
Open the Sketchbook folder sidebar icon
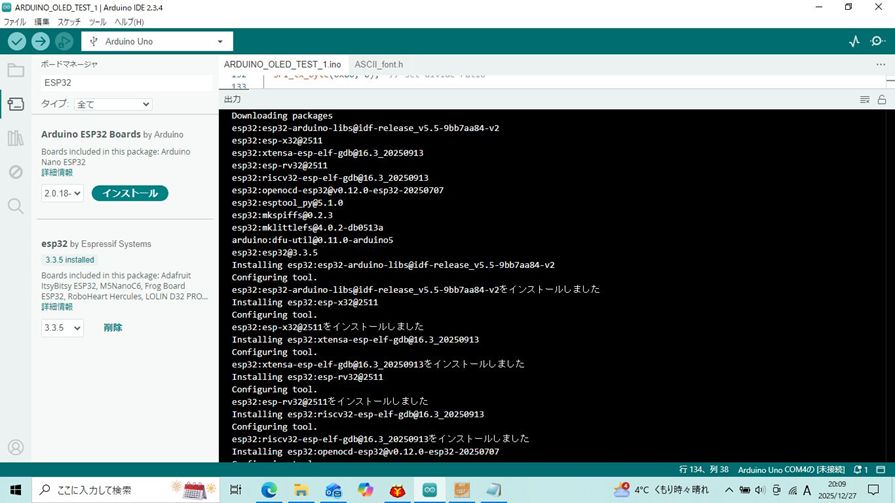[x=15, y=71]
